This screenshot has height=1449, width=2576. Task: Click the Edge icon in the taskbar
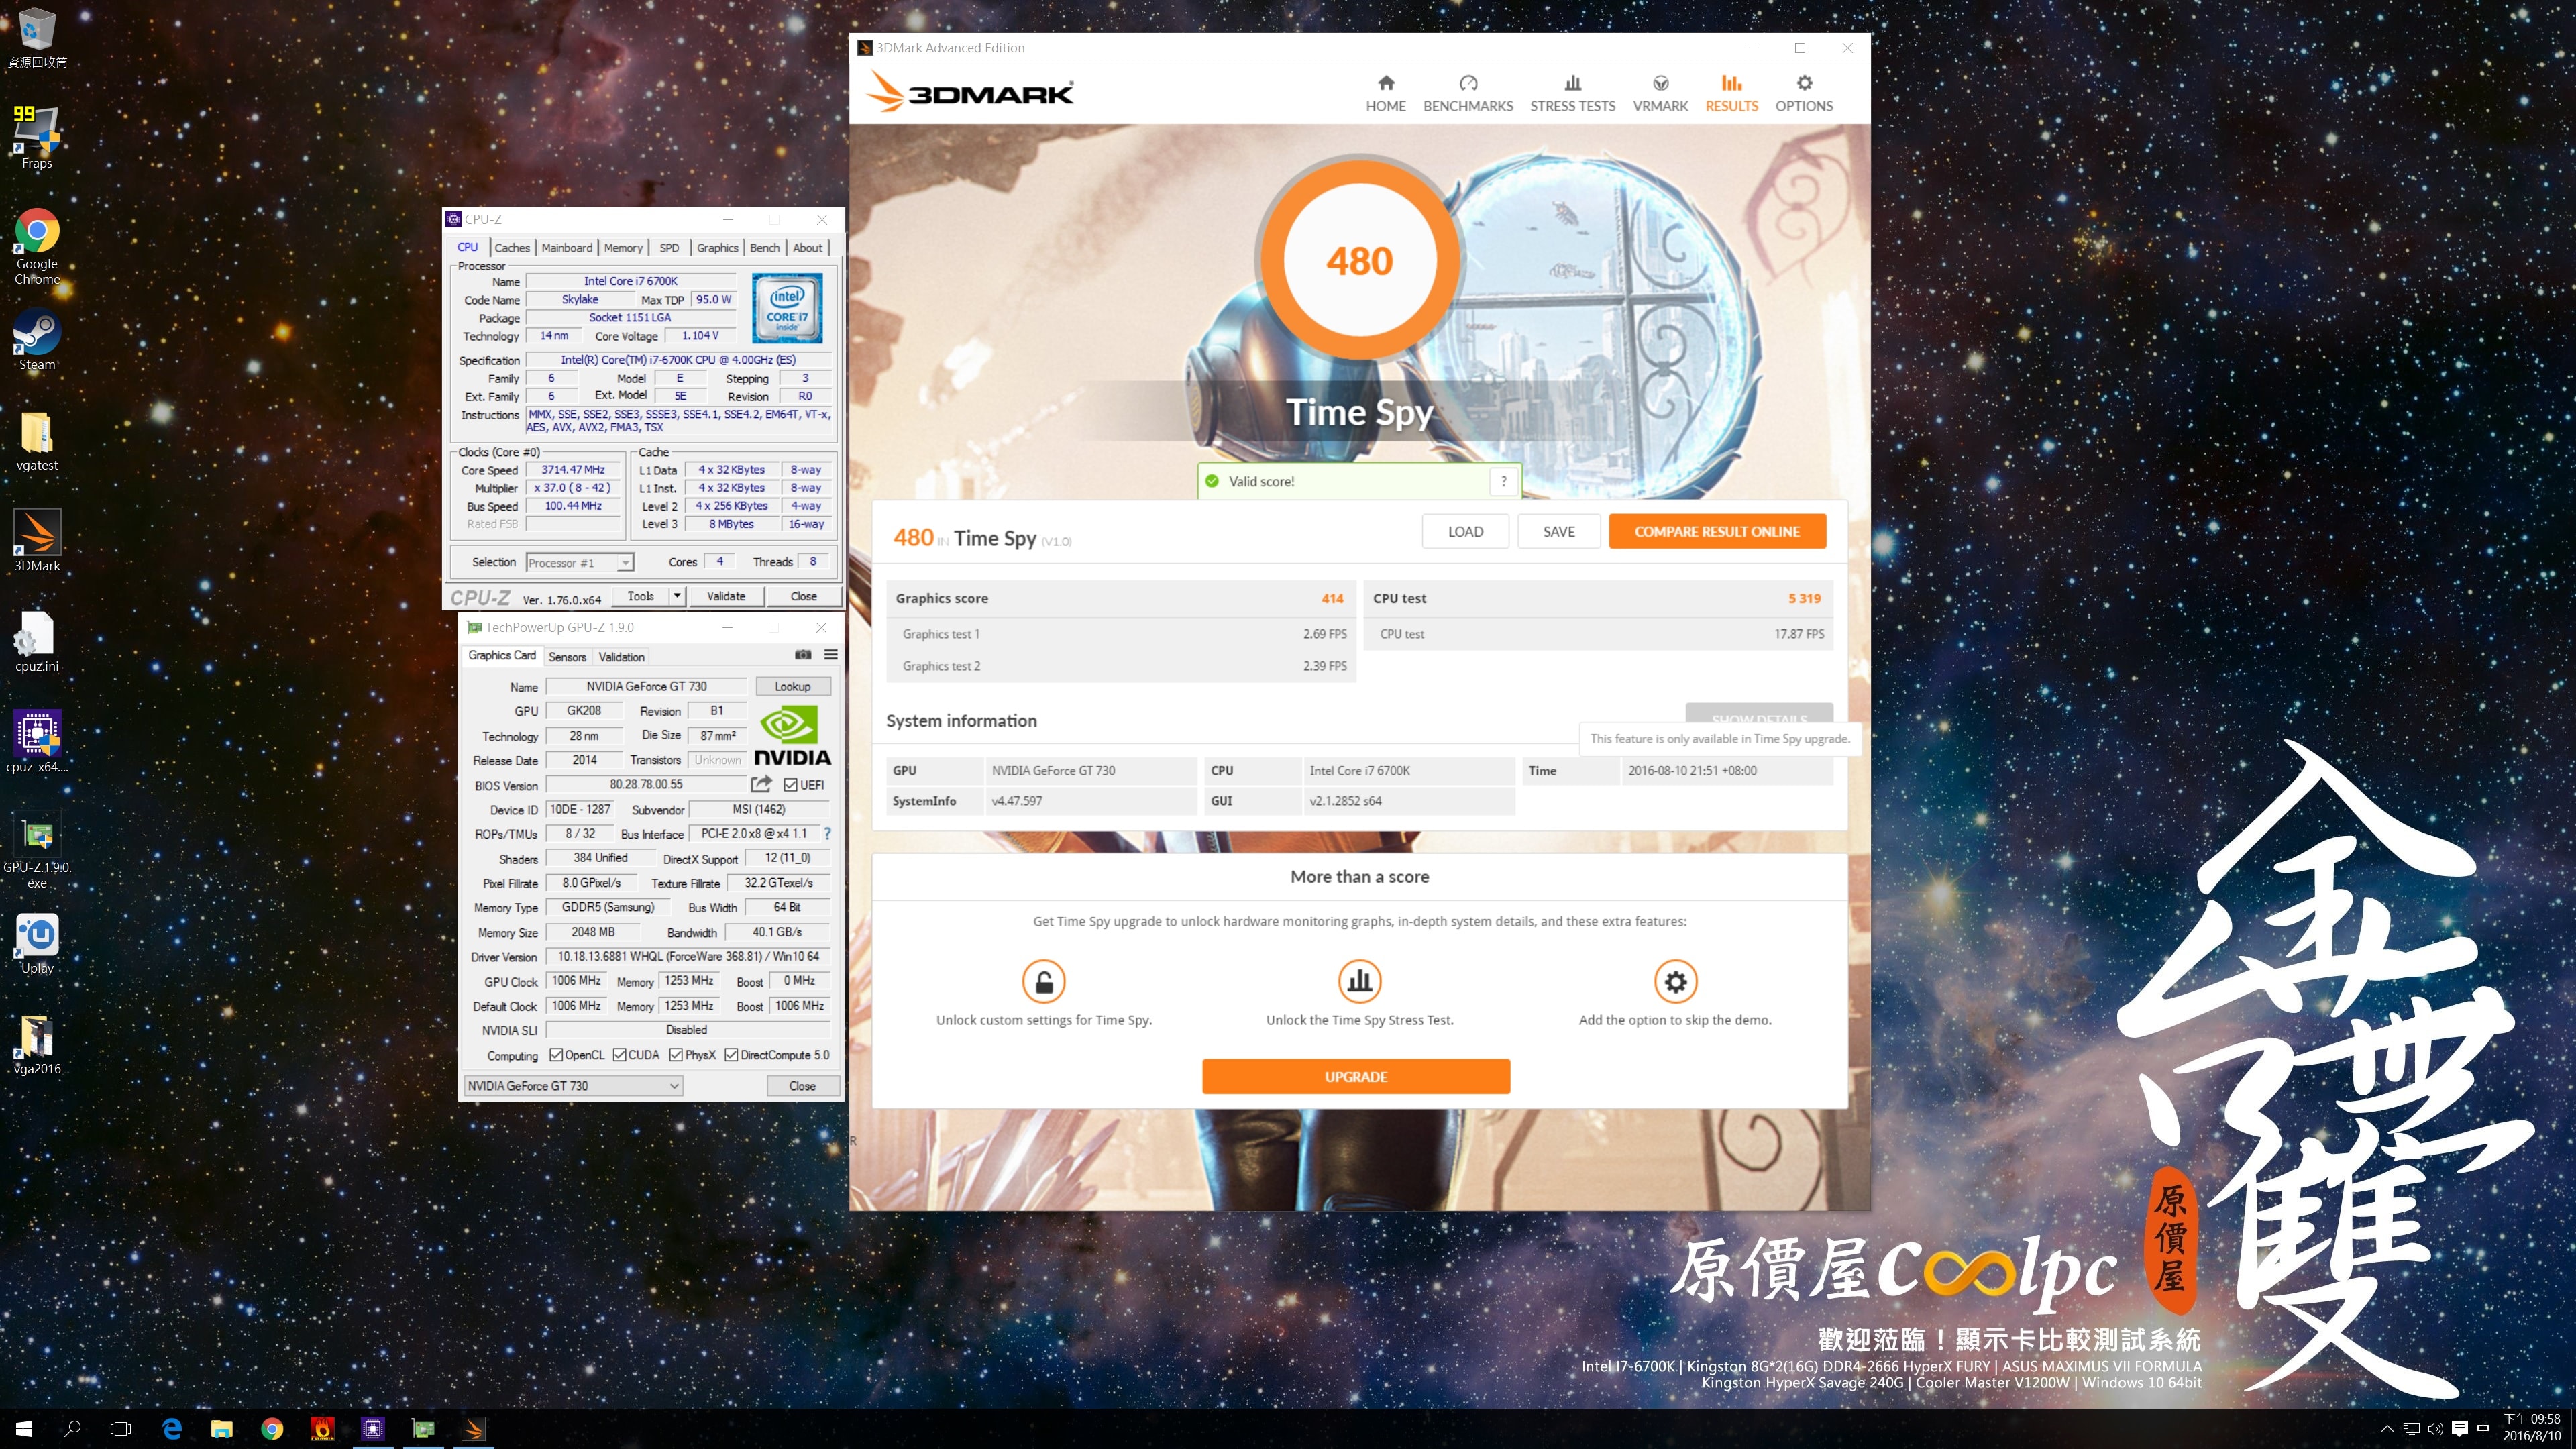pos(172,1429)
